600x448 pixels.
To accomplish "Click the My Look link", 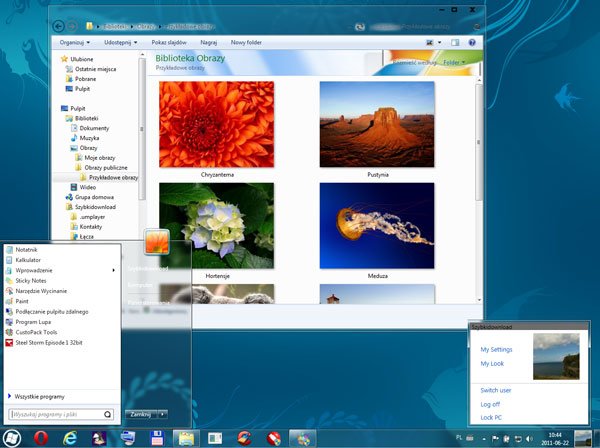I will [x=492, y=363].
